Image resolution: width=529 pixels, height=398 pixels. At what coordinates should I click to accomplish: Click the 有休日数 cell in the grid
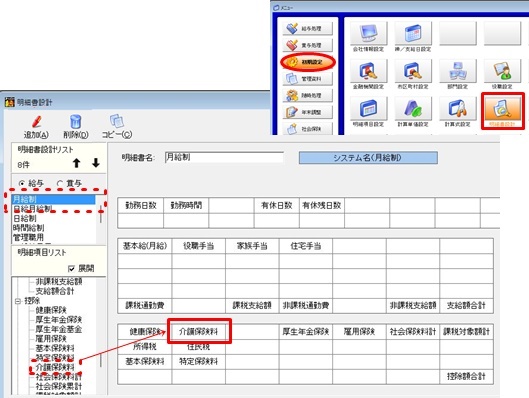tap(277, 205)
